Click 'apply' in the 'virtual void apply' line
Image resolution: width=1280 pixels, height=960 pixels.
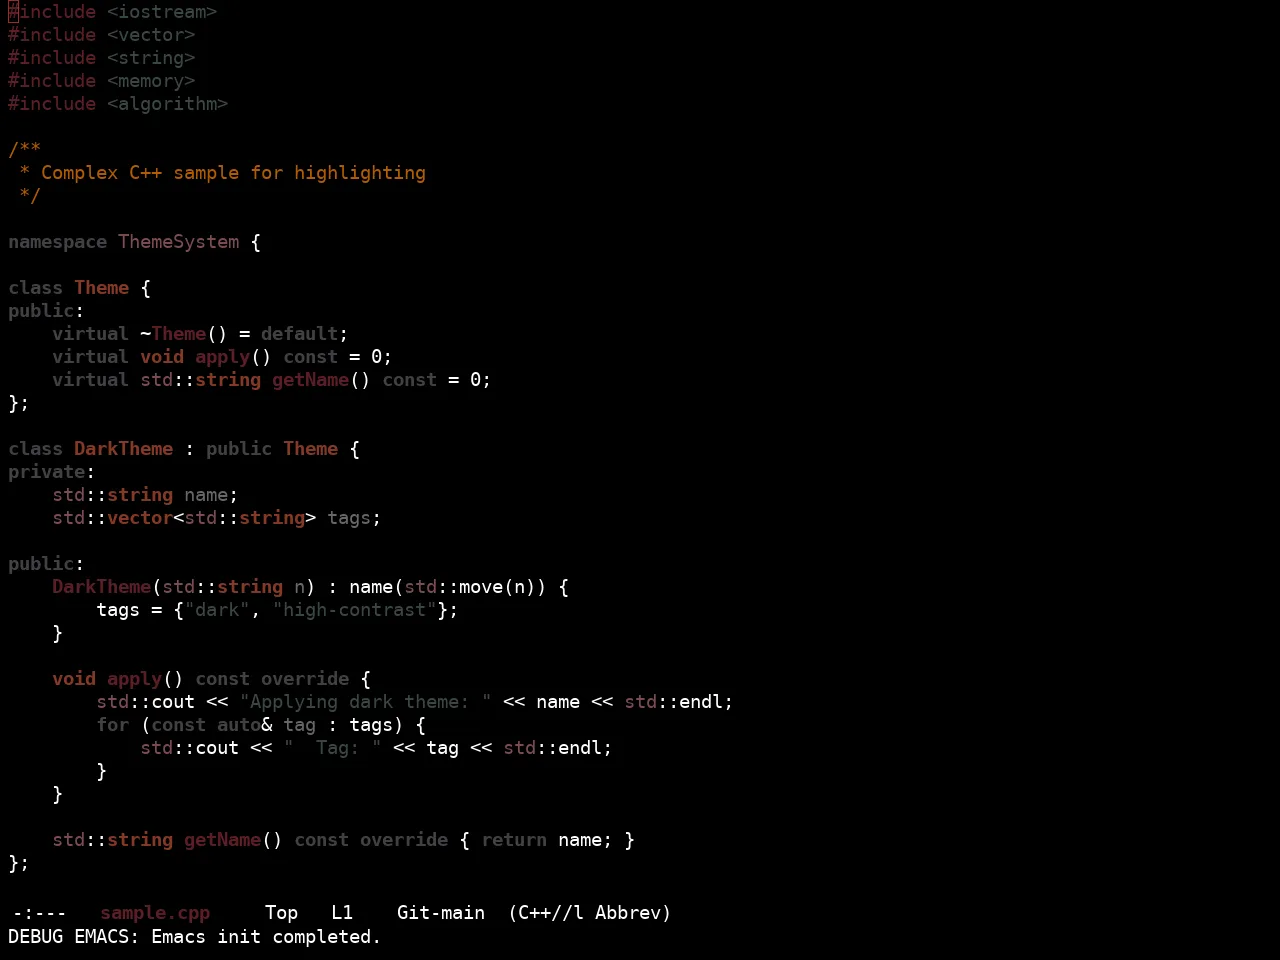223,357
